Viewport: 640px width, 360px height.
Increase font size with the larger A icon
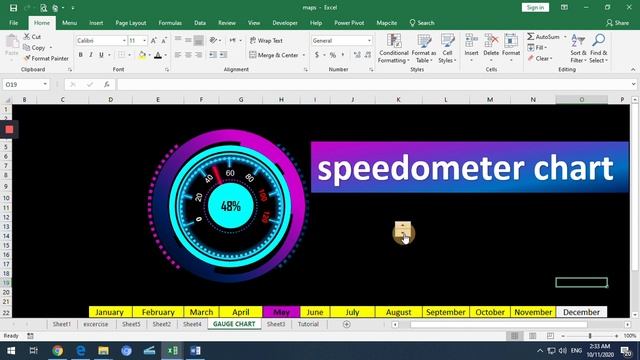tap(153, 41)
